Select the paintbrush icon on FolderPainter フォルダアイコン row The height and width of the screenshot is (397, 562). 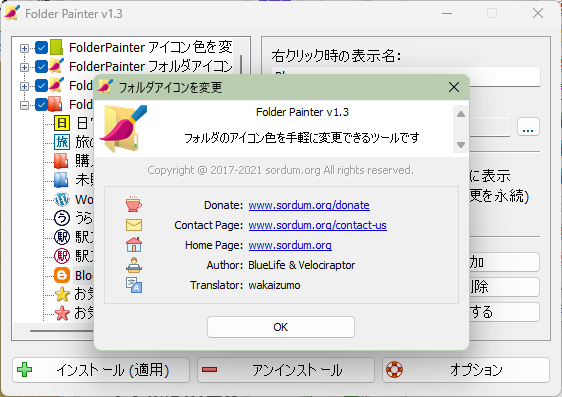click(x=56, y=66)
